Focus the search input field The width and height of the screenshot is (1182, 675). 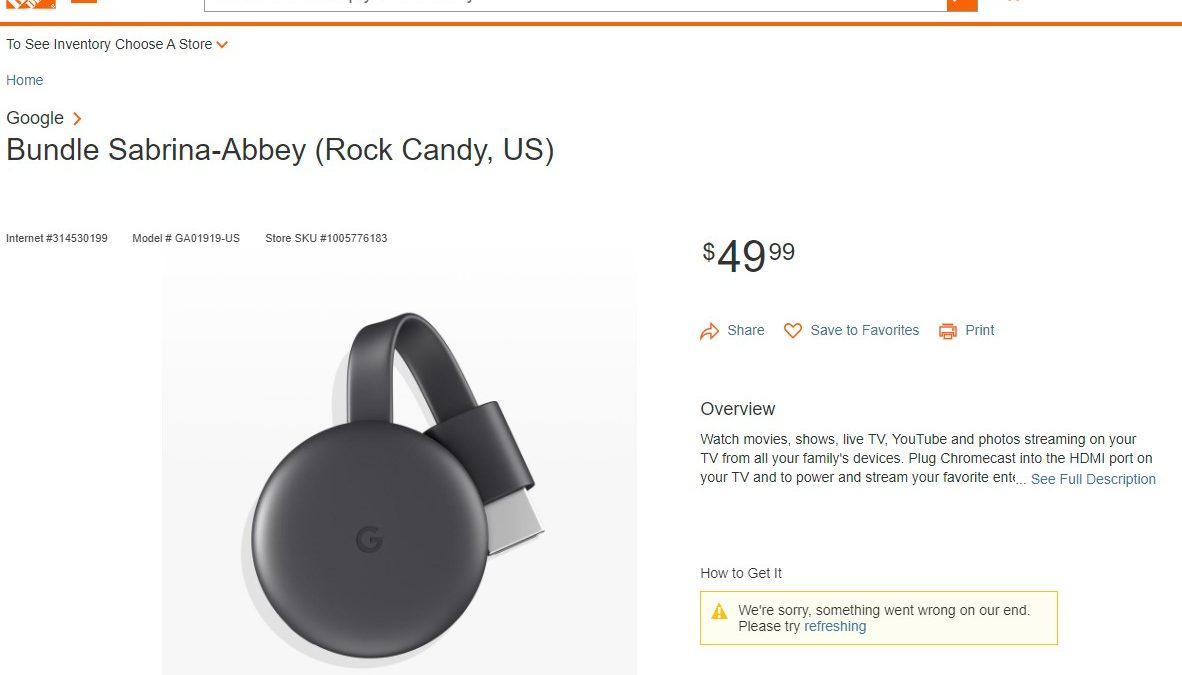pos(575,4)
